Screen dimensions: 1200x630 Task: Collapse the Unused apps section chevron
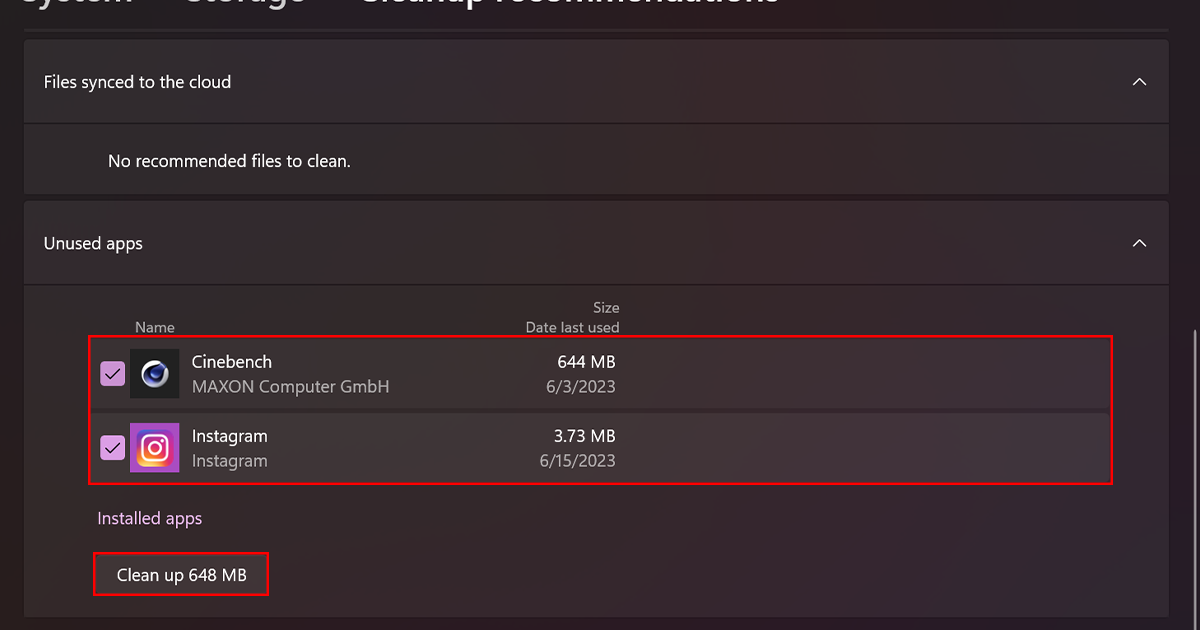click(1139, 243)
